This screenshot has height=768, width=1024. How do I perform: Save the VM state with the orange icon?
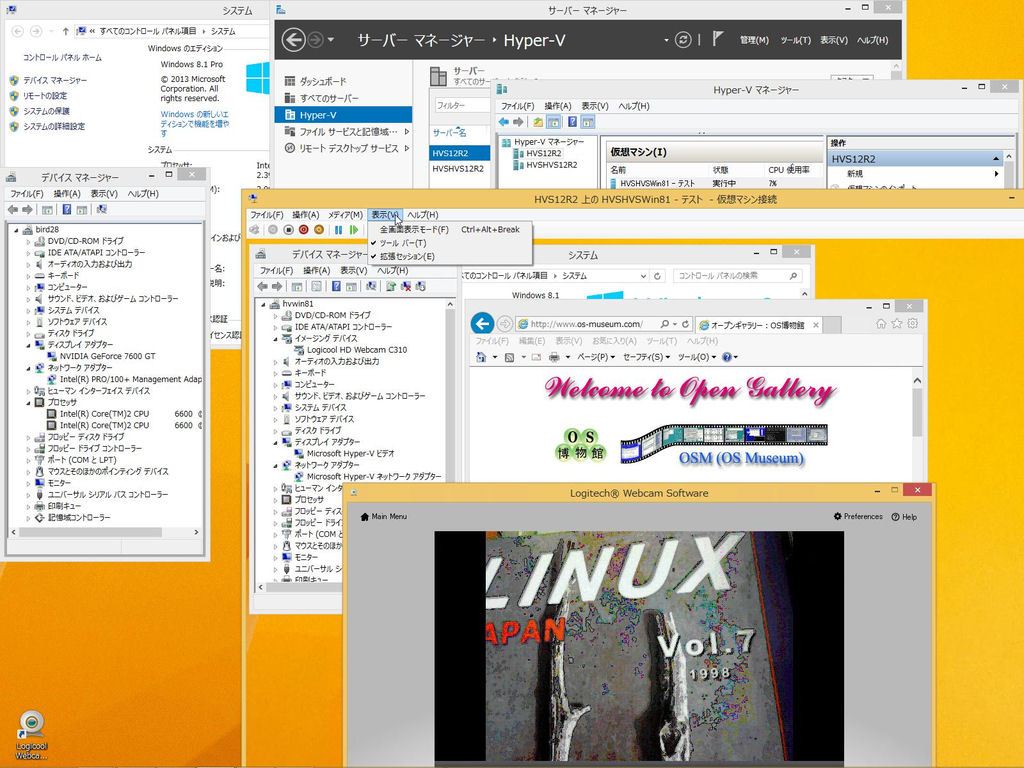coord(319,230)
